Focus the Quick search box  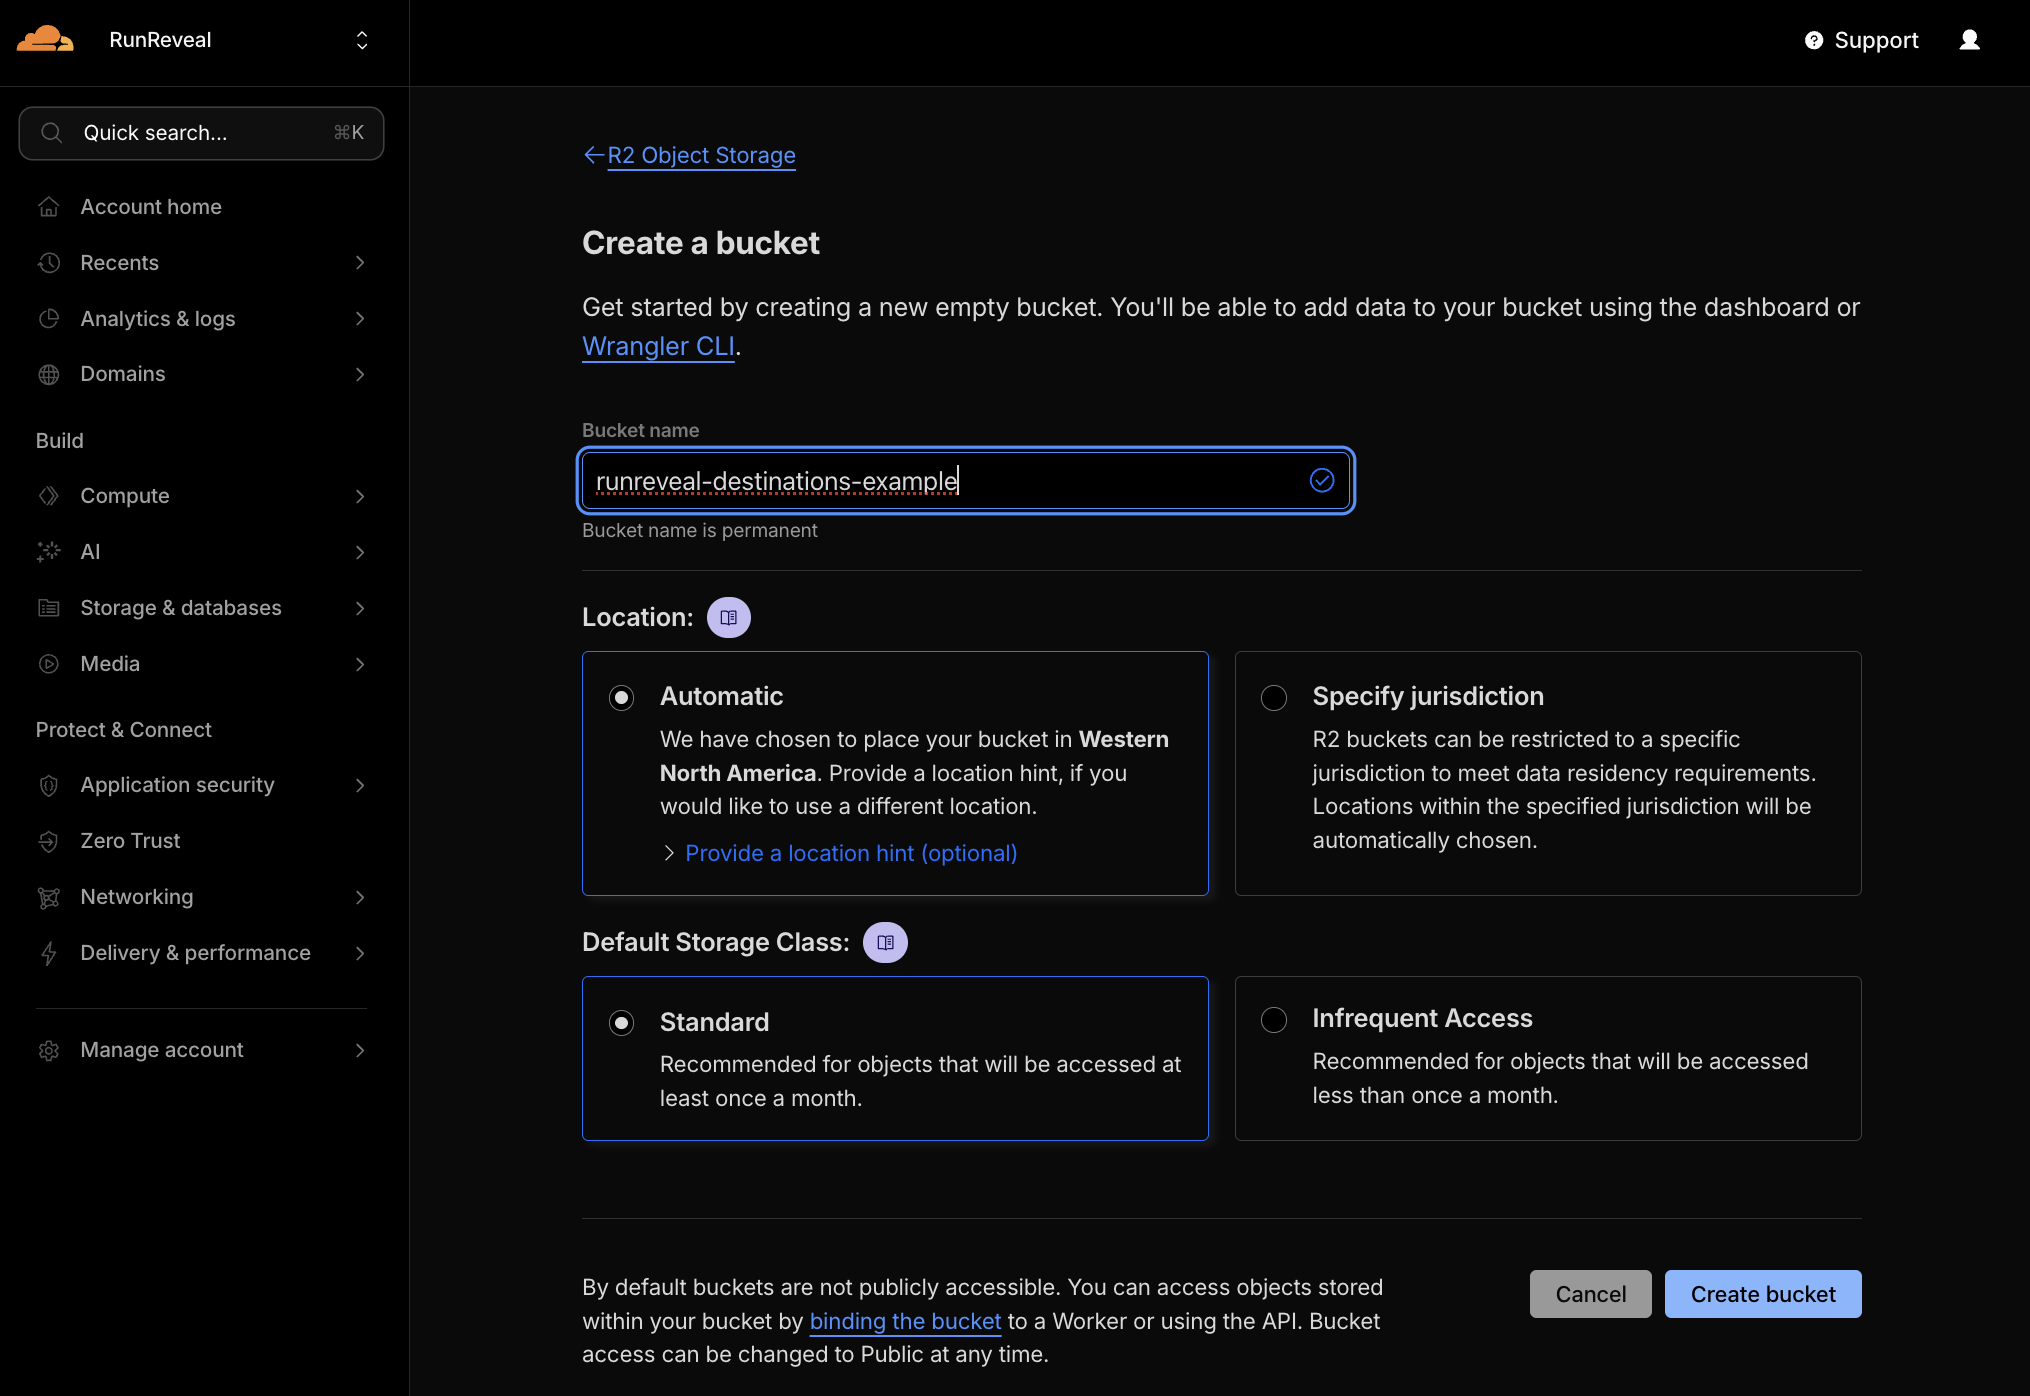pyautogui.click(x=200, y=133)
